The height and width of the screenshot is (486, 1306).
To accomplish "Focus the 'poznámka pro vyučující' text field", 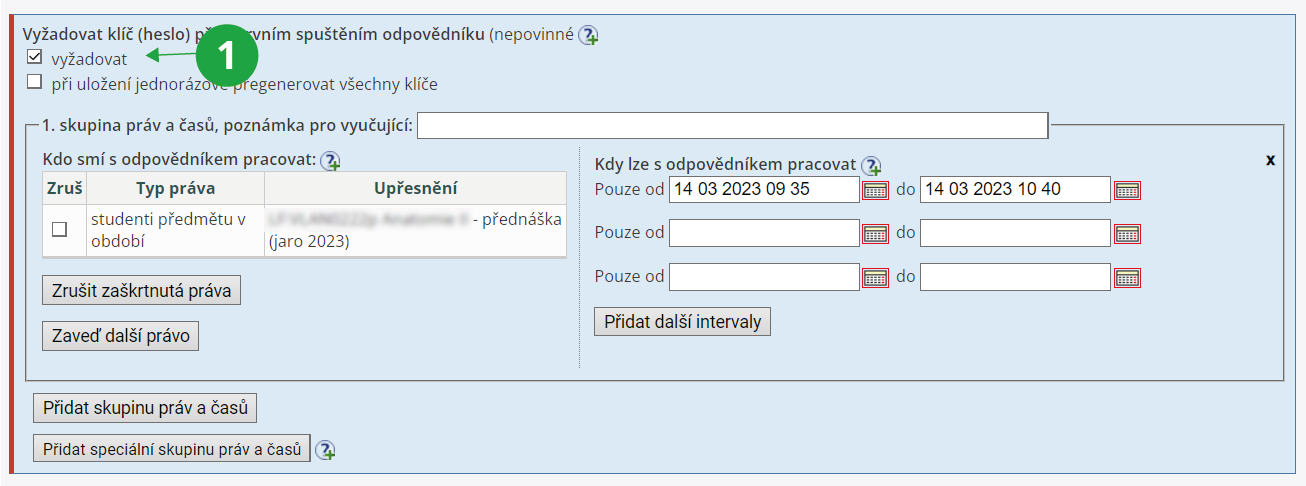I will 732,126.
